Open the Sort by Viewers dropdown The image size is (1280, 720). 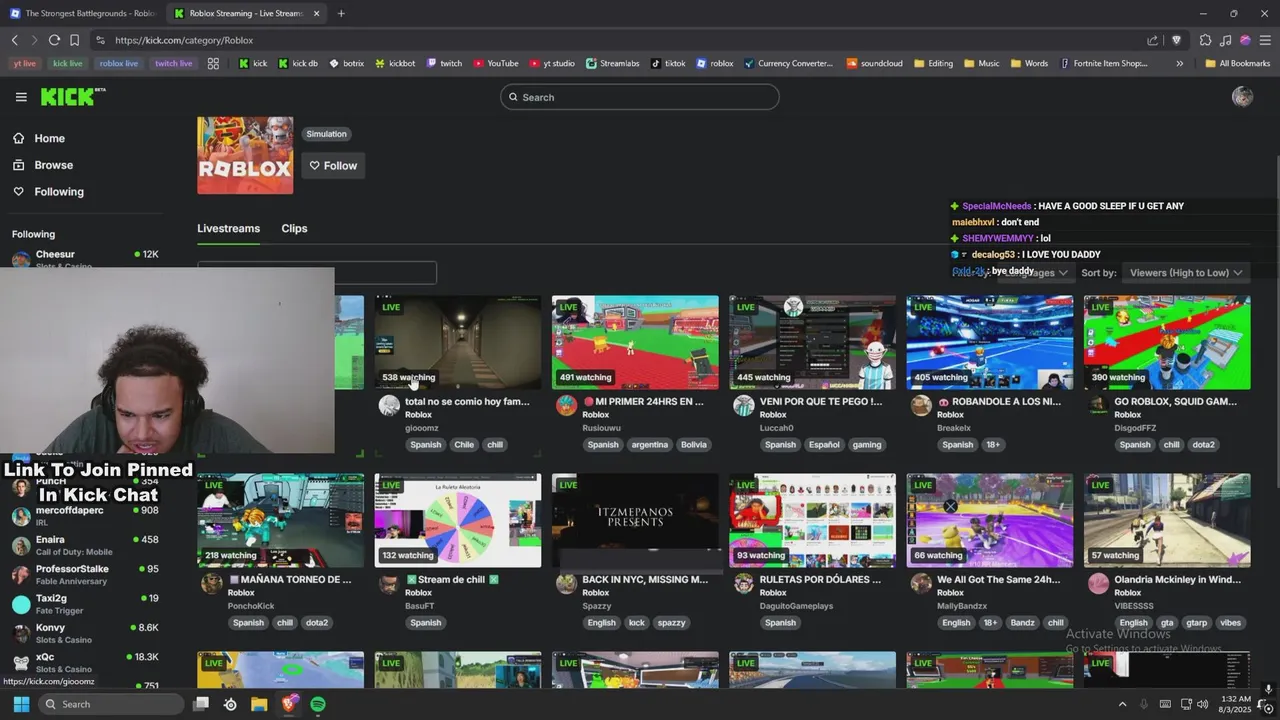1185,272
